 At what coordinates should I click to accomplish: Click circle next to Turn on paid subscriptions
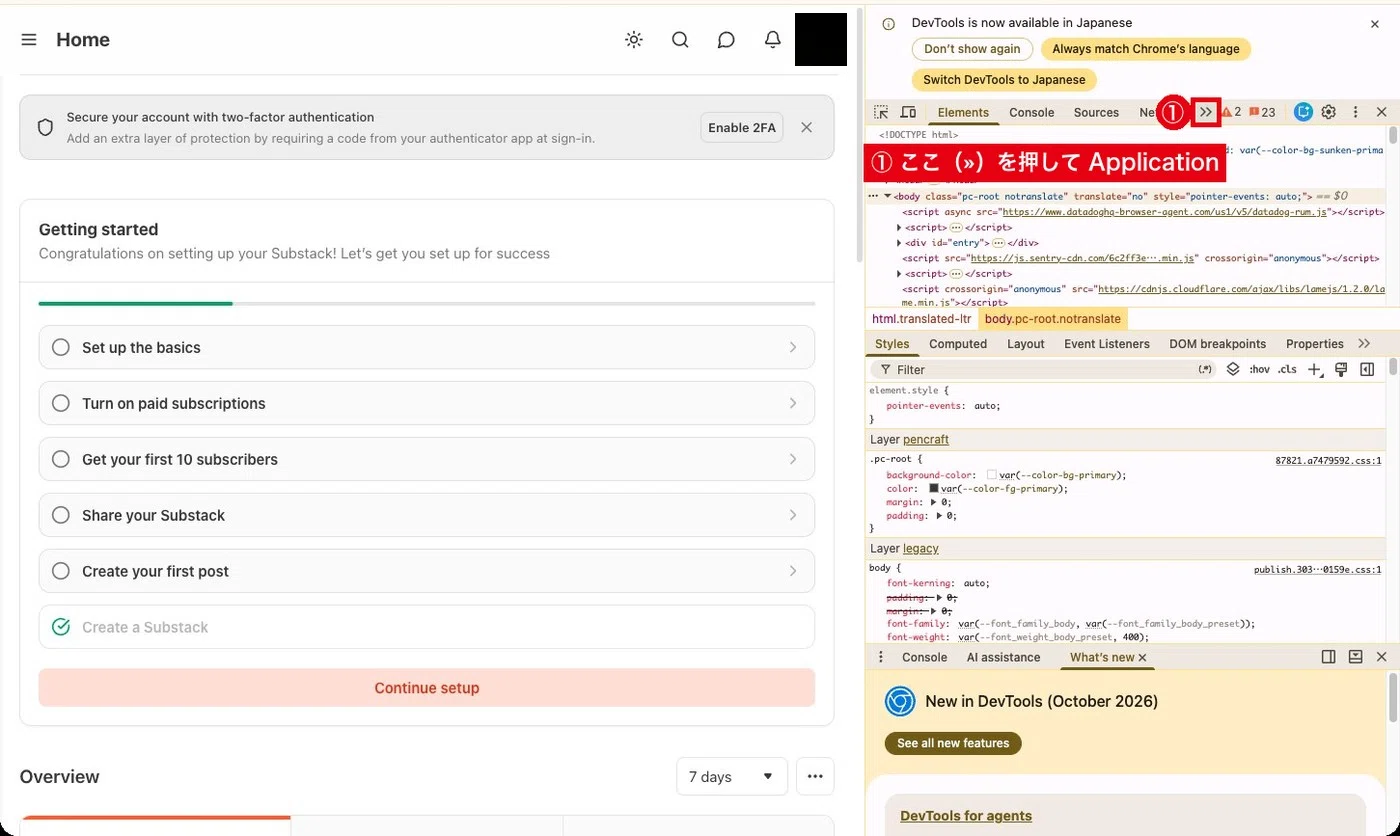pos(61,403)
